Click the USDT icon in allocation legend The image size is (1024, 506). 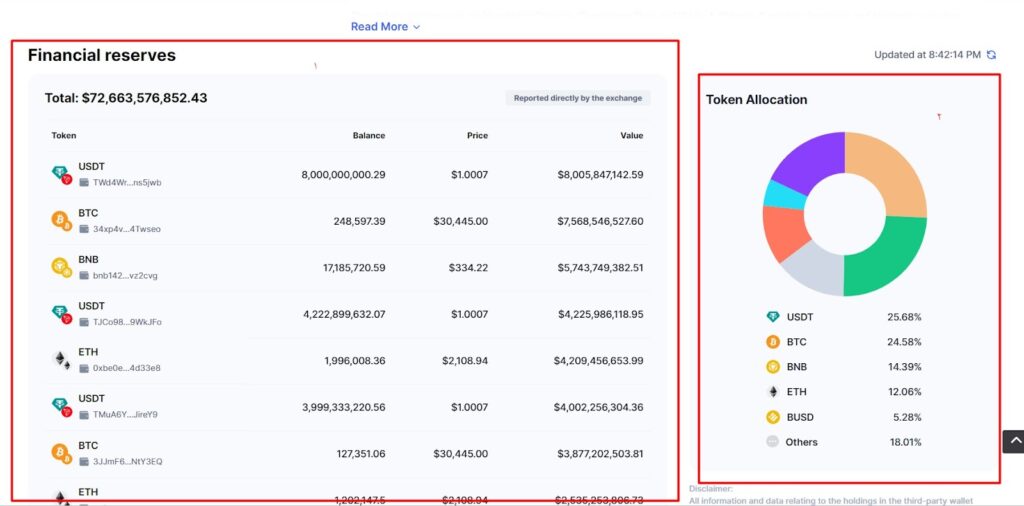(x=773, y=317)
